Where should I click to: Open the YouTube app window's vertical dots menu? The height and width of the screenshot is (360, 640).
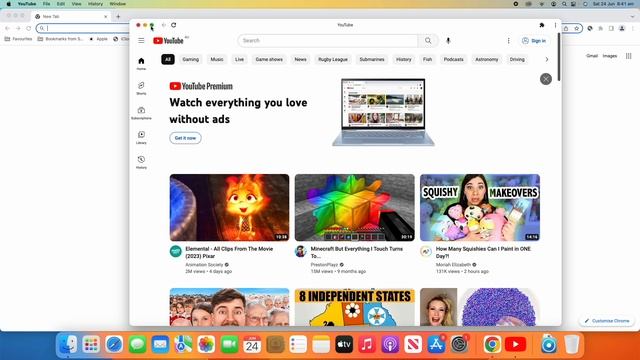tap(555, 25)
